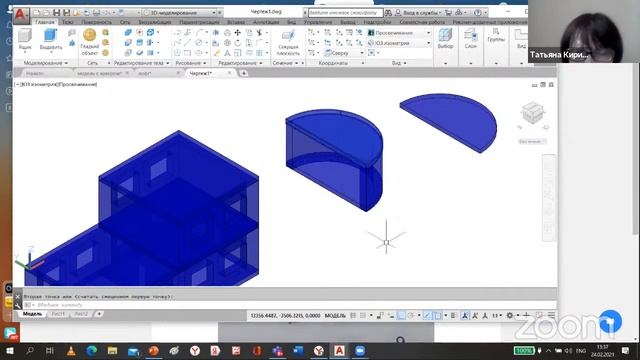Click the Move tool in Редактирование panel
Image resolution: width=640 pixels, height=360 pixels.
point(237,33)
